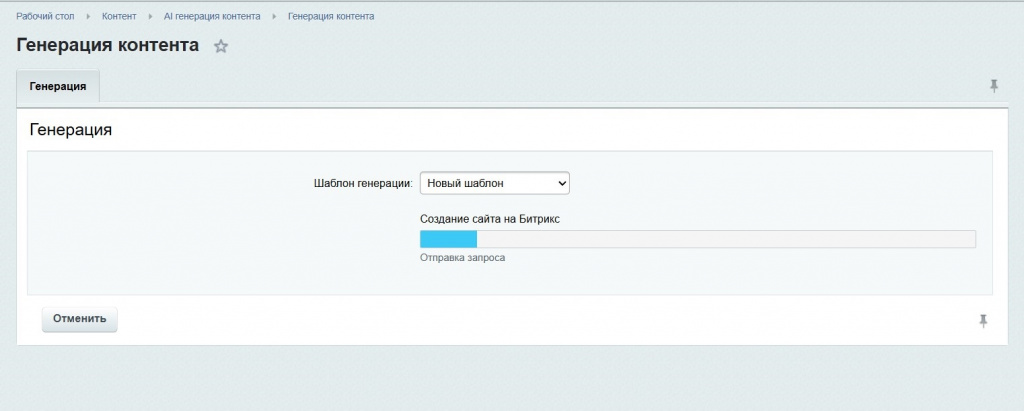Image resolution: width=1024 pixels, height=411 pixels.
Task: Click the pin icon in the Отменить row
Action: [x=983, y=320]
